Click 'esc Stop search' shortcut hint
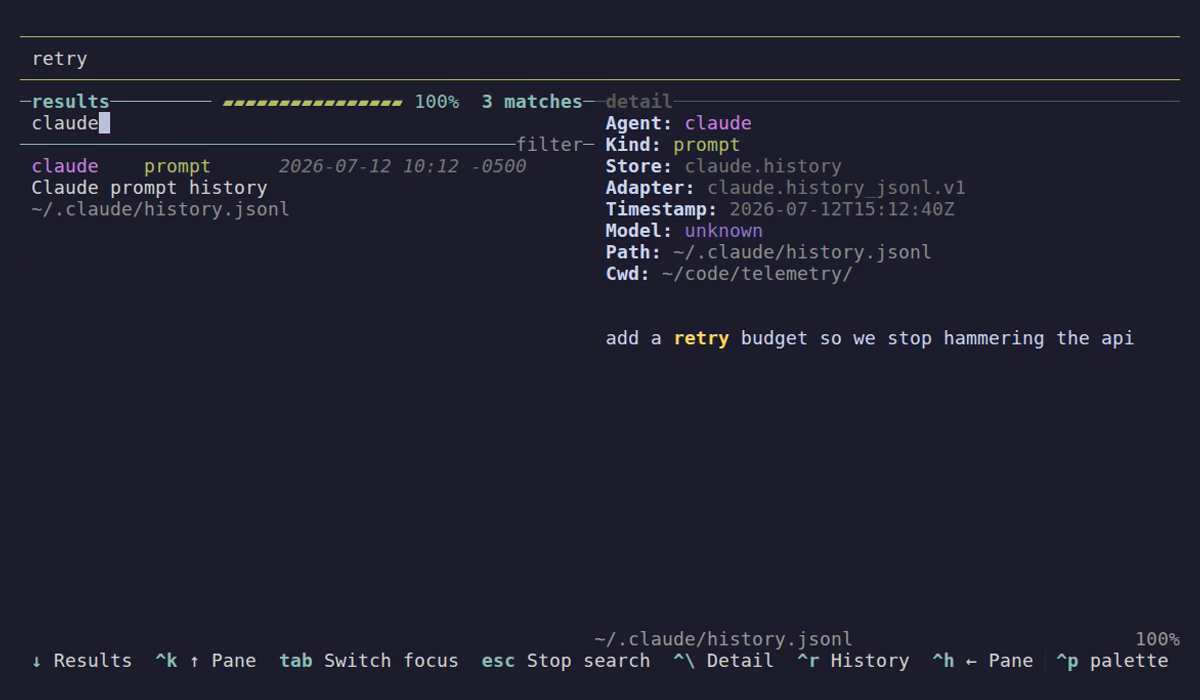Image resolution: width=1200 pixels, height=700 pixels. (565, 660)
